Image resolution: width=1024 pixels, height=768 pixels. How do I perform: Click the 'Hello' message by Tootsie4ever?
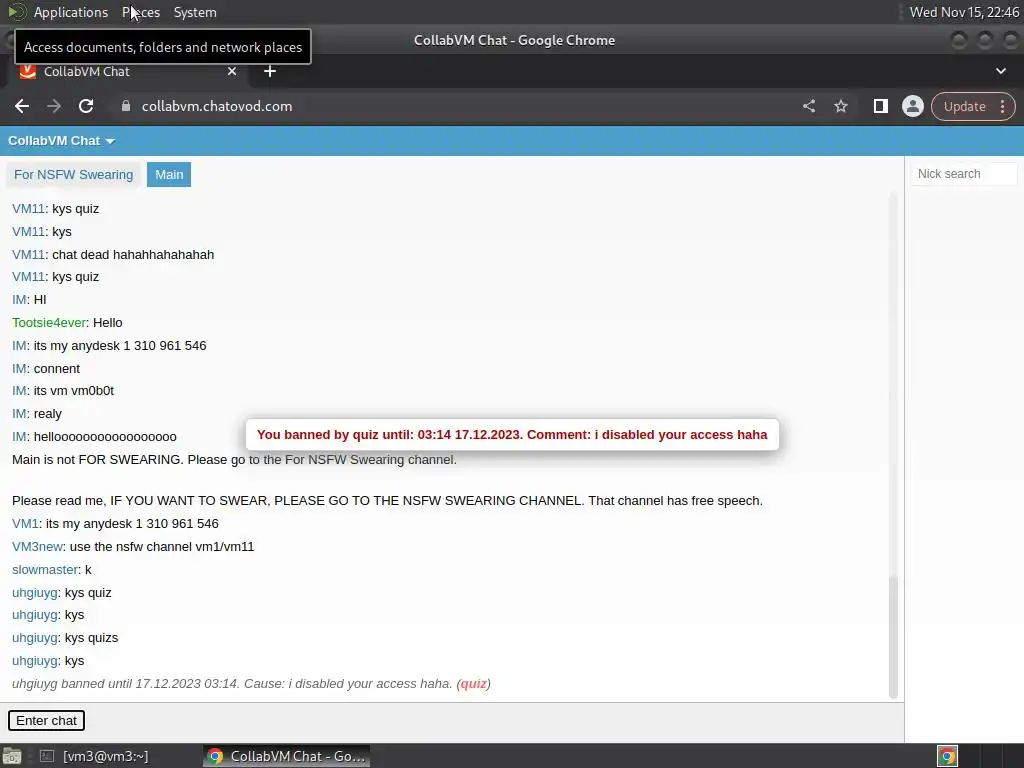(108, 323)
